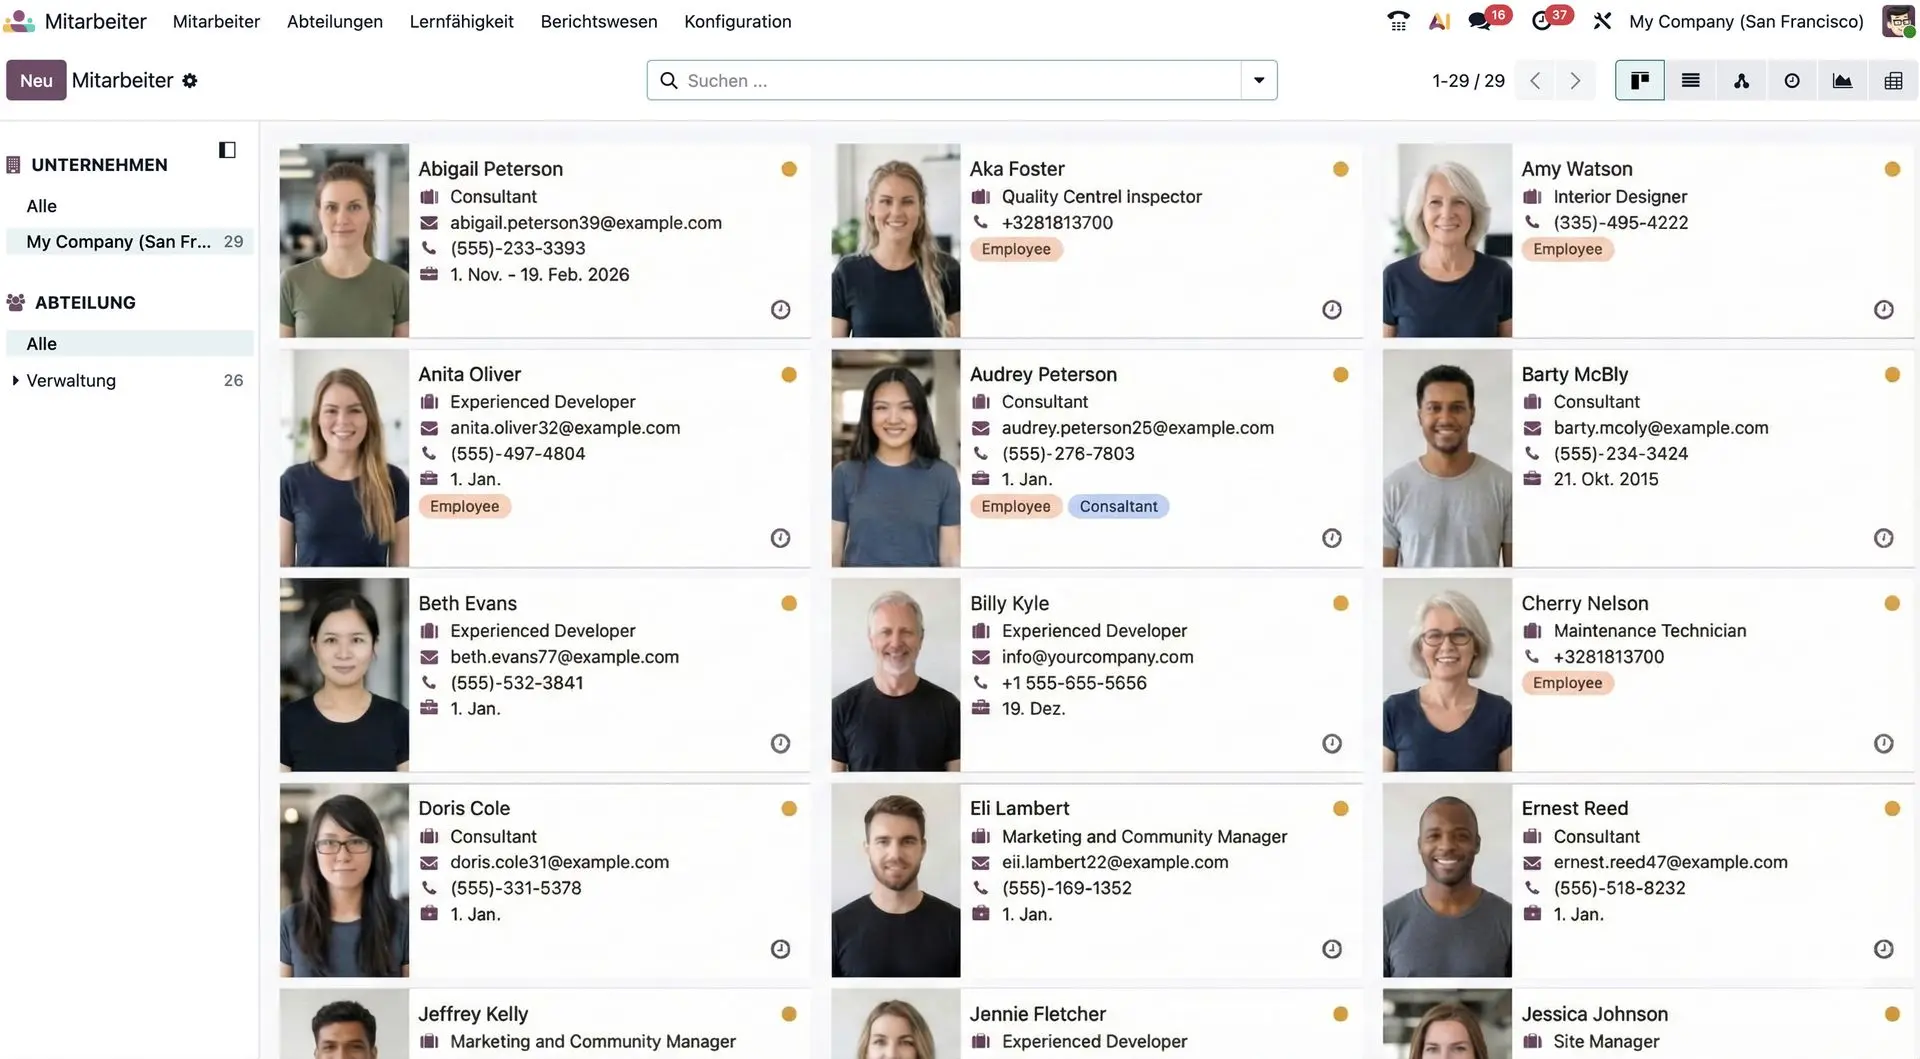Viewport: 1920px width, 1059px height.
Task: Click the green presence dot on the user avatar
Action: [1911, 32]
